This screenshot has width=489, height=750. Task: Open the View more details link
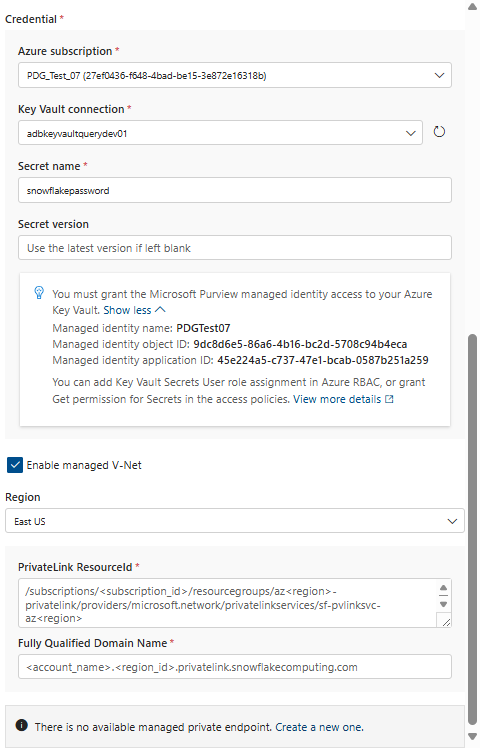337,399
